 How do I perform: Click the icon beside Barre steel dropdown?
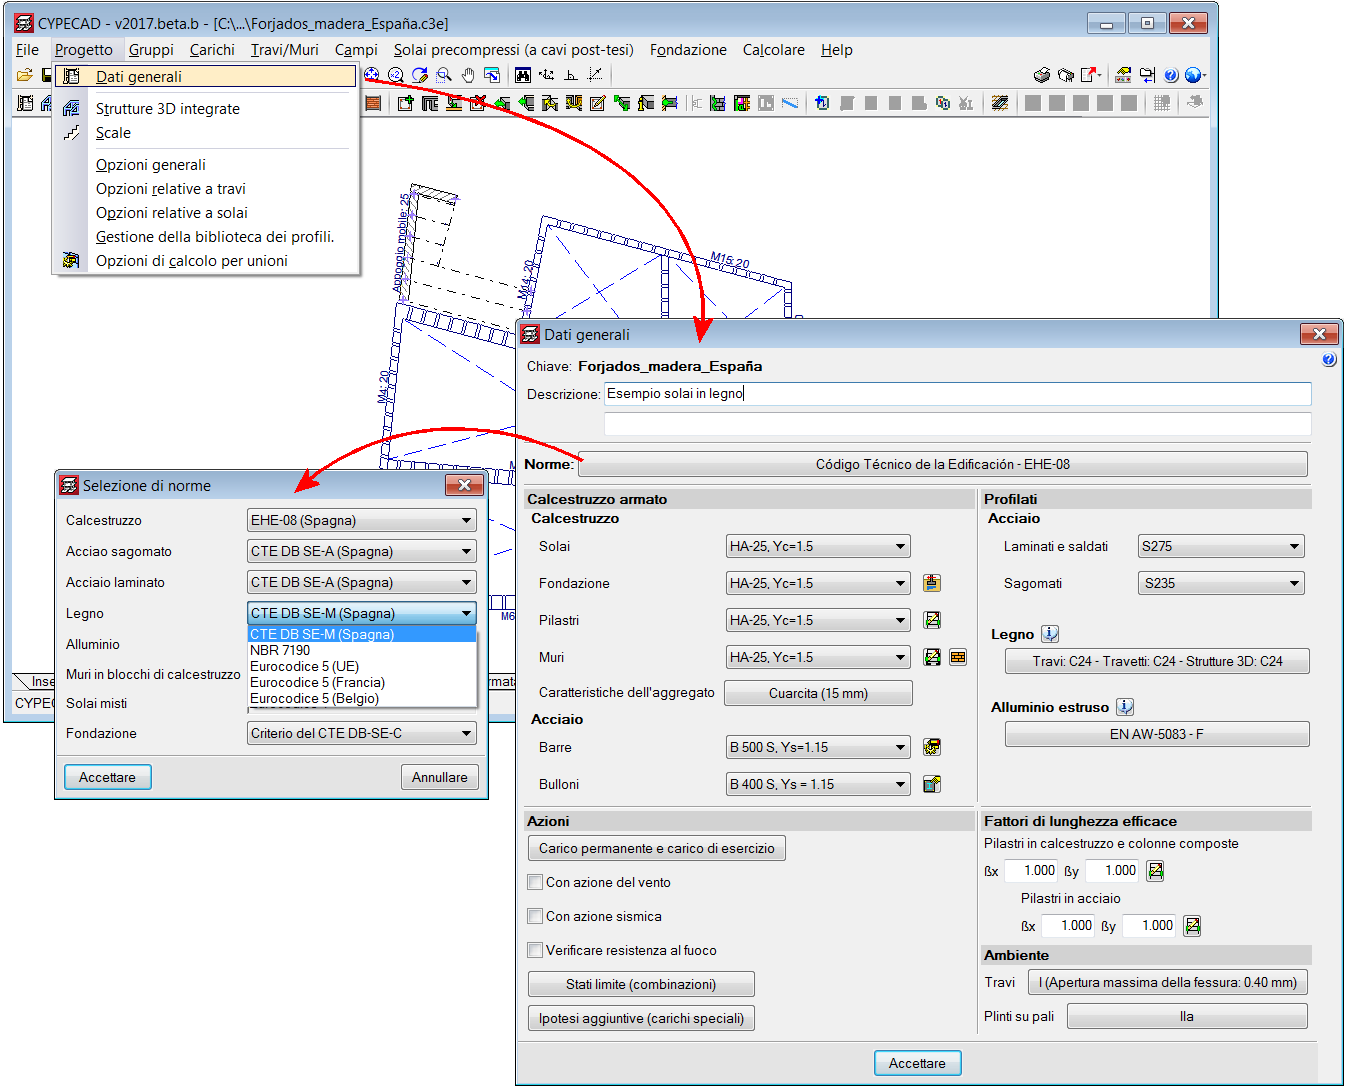click(932, 747)
